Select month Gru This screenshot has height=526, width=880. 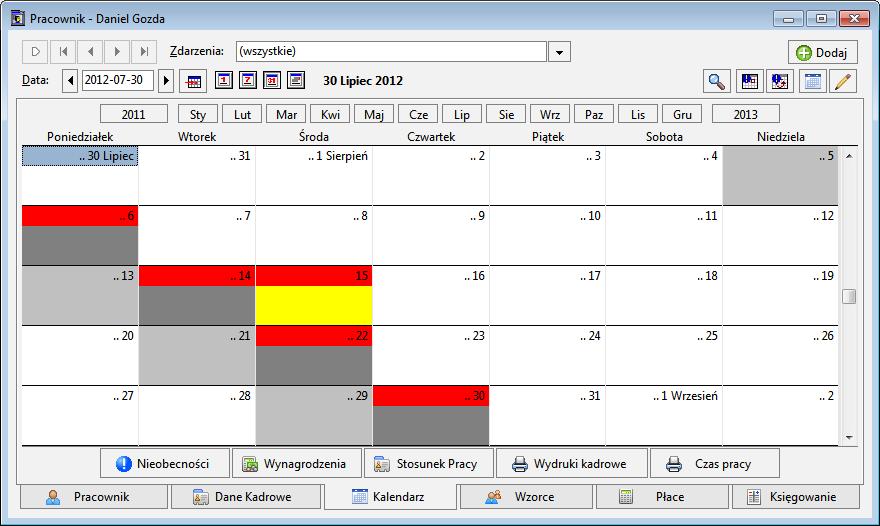(682, 114)
